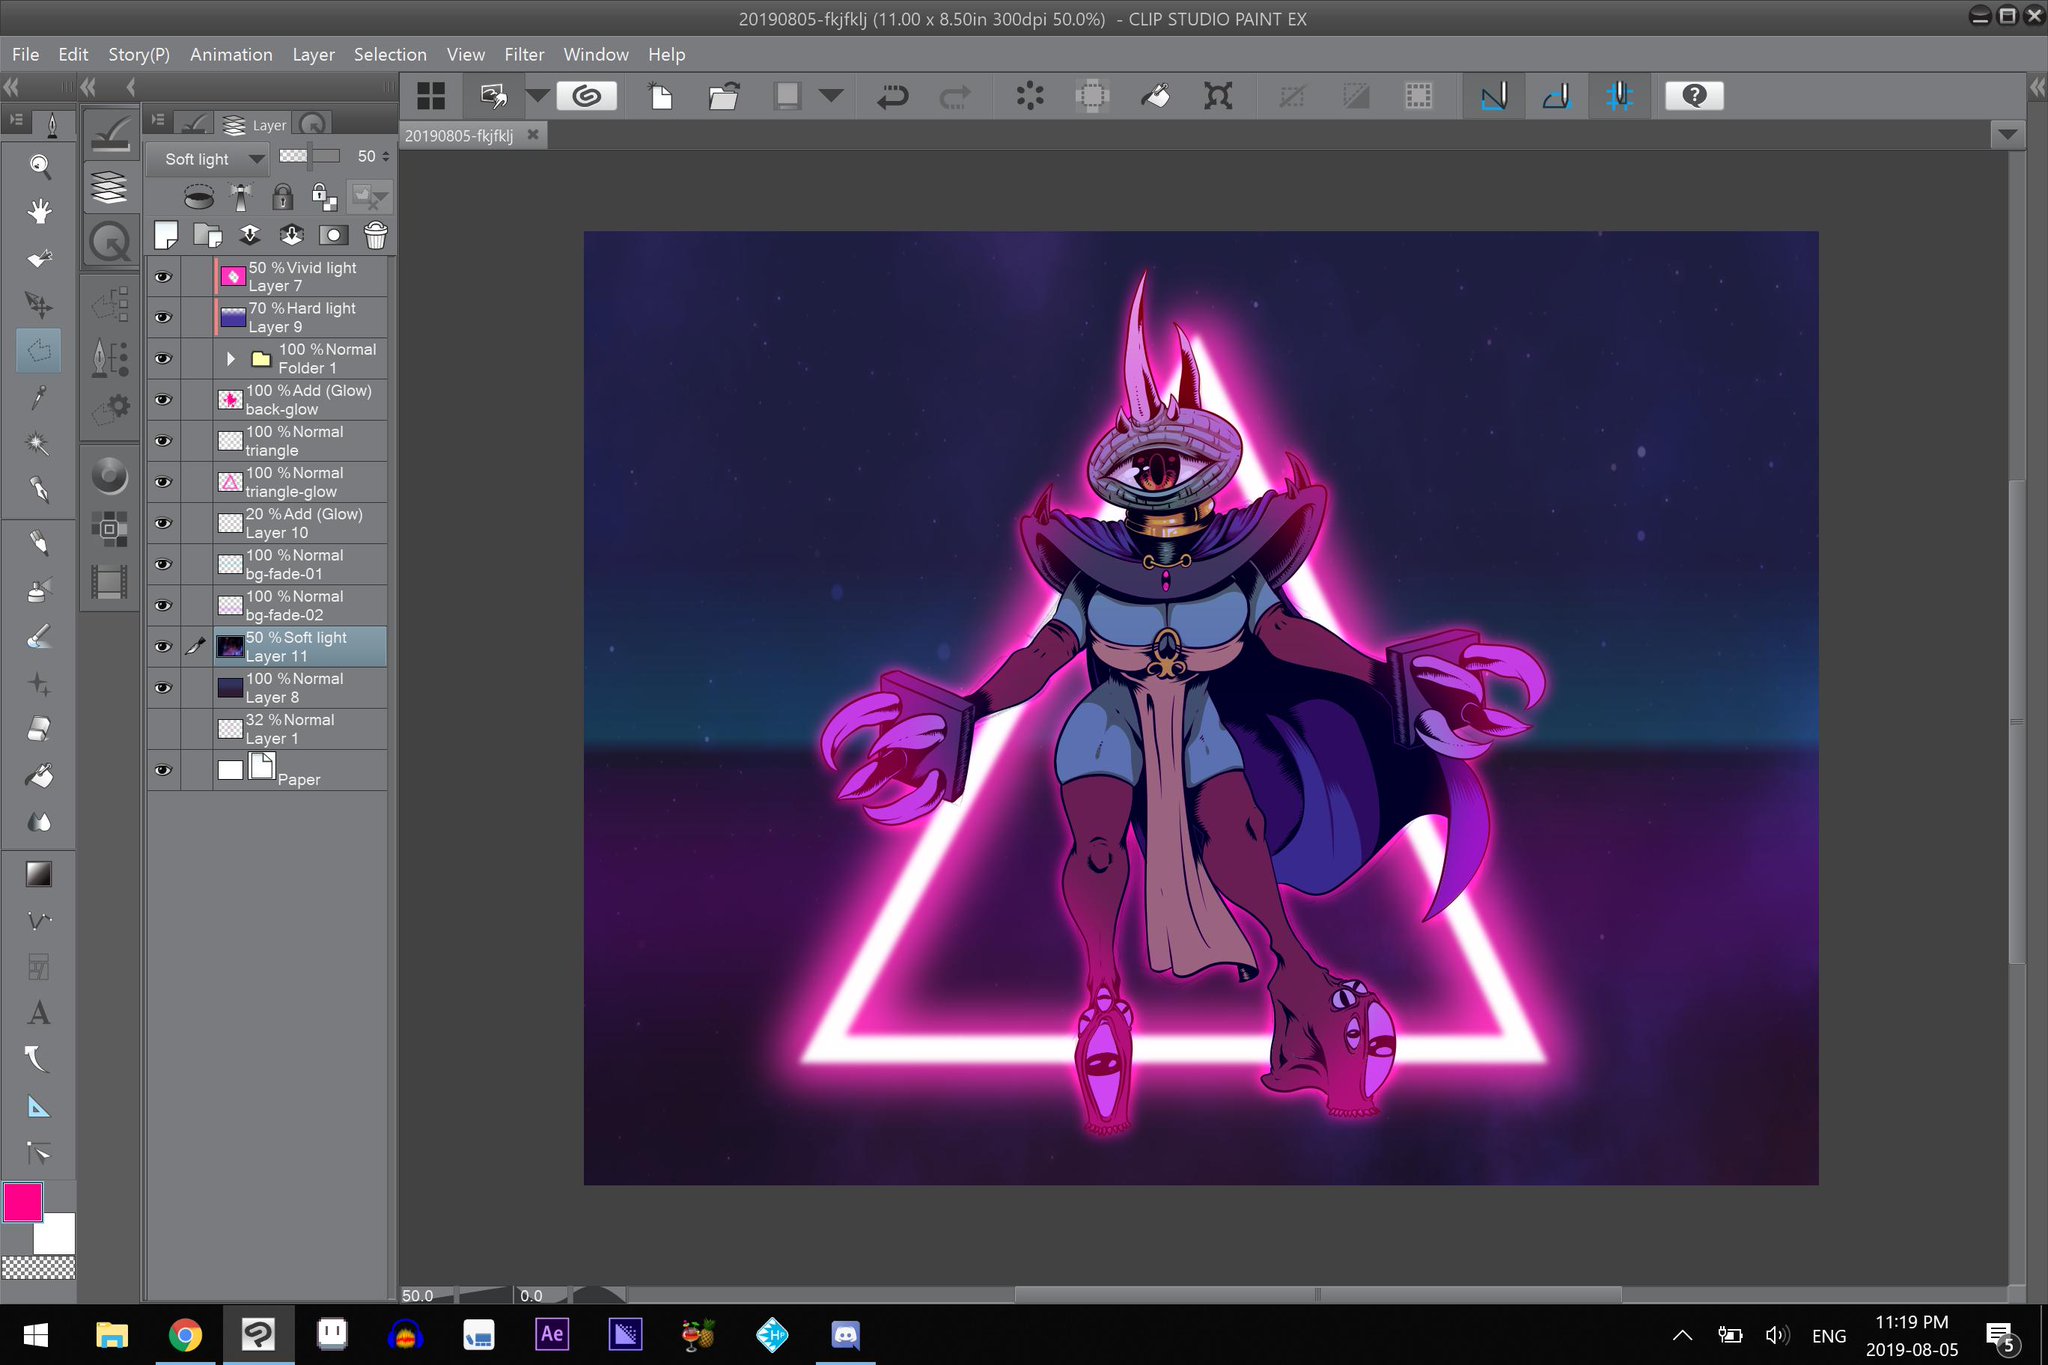Open the Filter menu
Viewport: 2048px width, 1365px height.
[x=523, y=54]
